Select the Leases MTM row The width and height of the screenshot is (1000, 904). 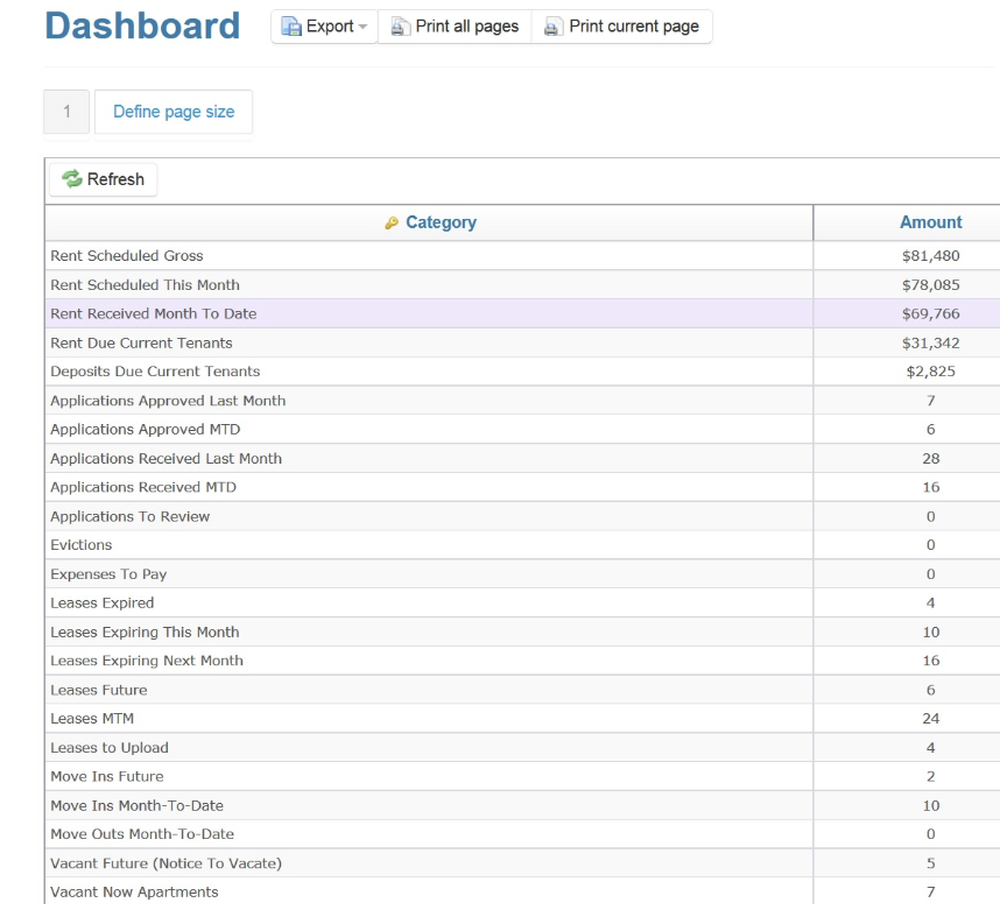[400, 718]
